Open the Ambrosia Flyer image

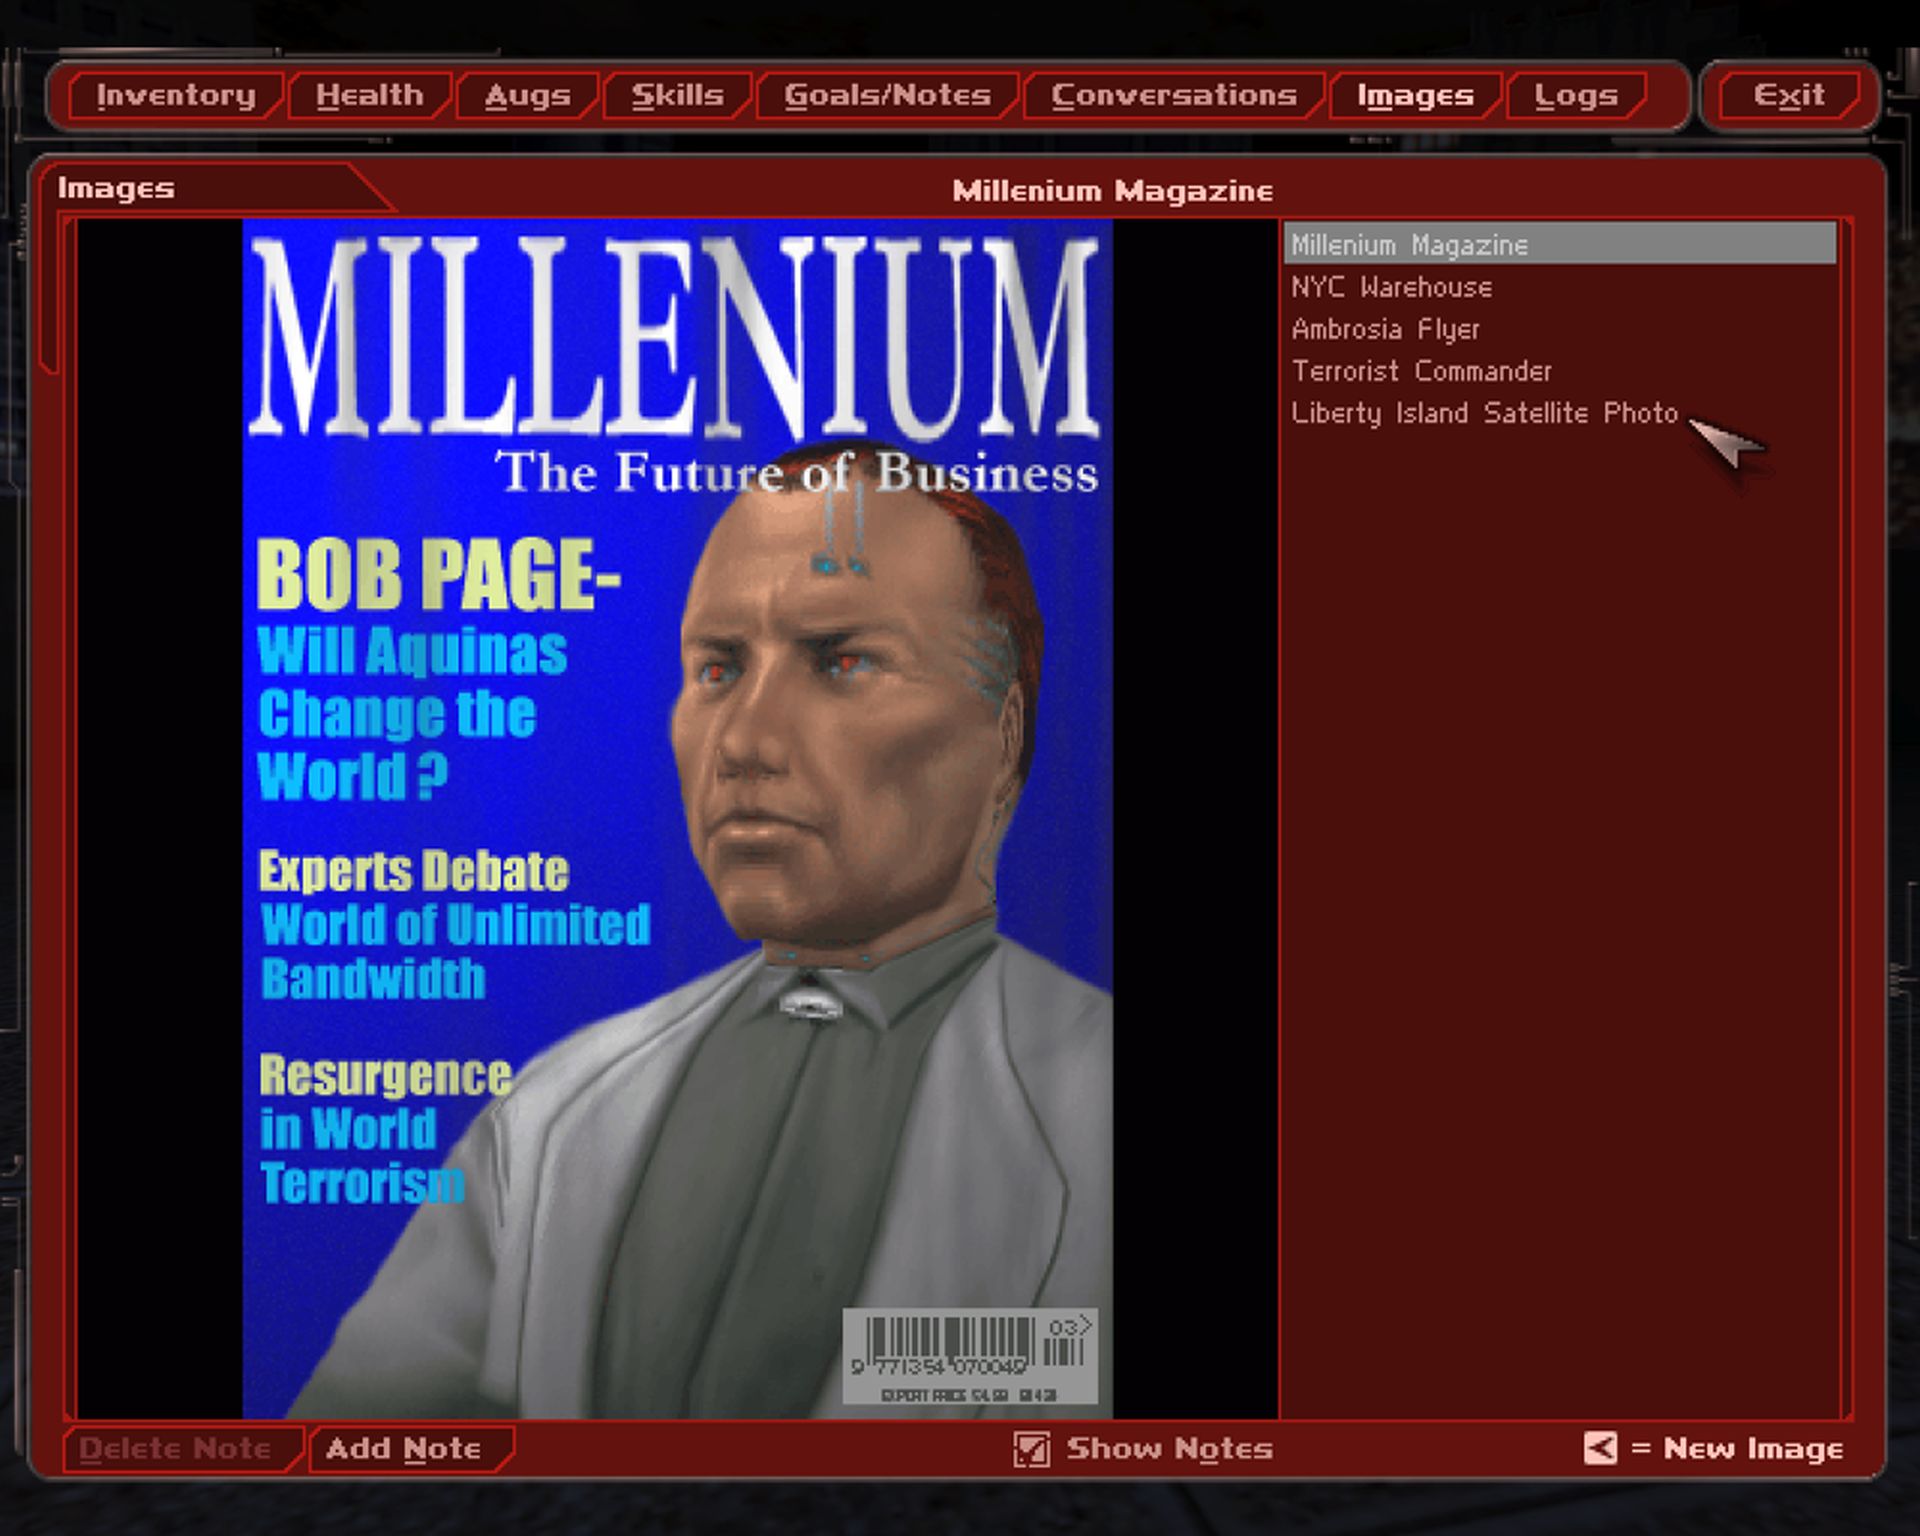[x=1385, y=330]
